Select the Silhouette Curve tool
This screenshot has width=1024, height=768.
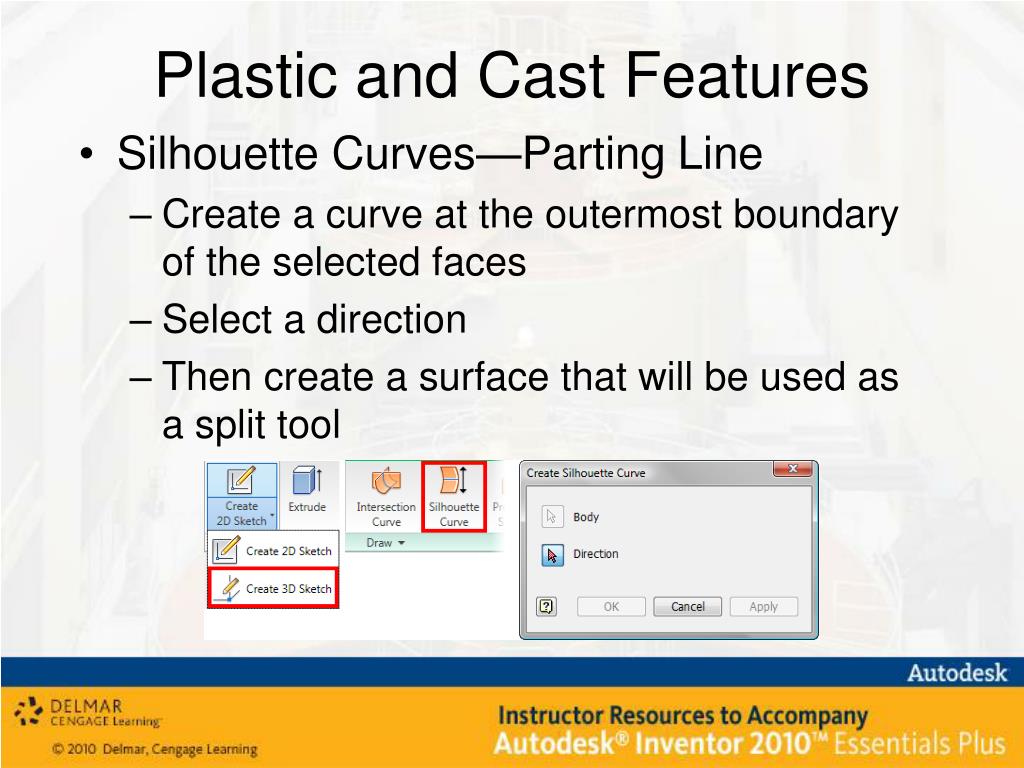[x=454, y=497]
